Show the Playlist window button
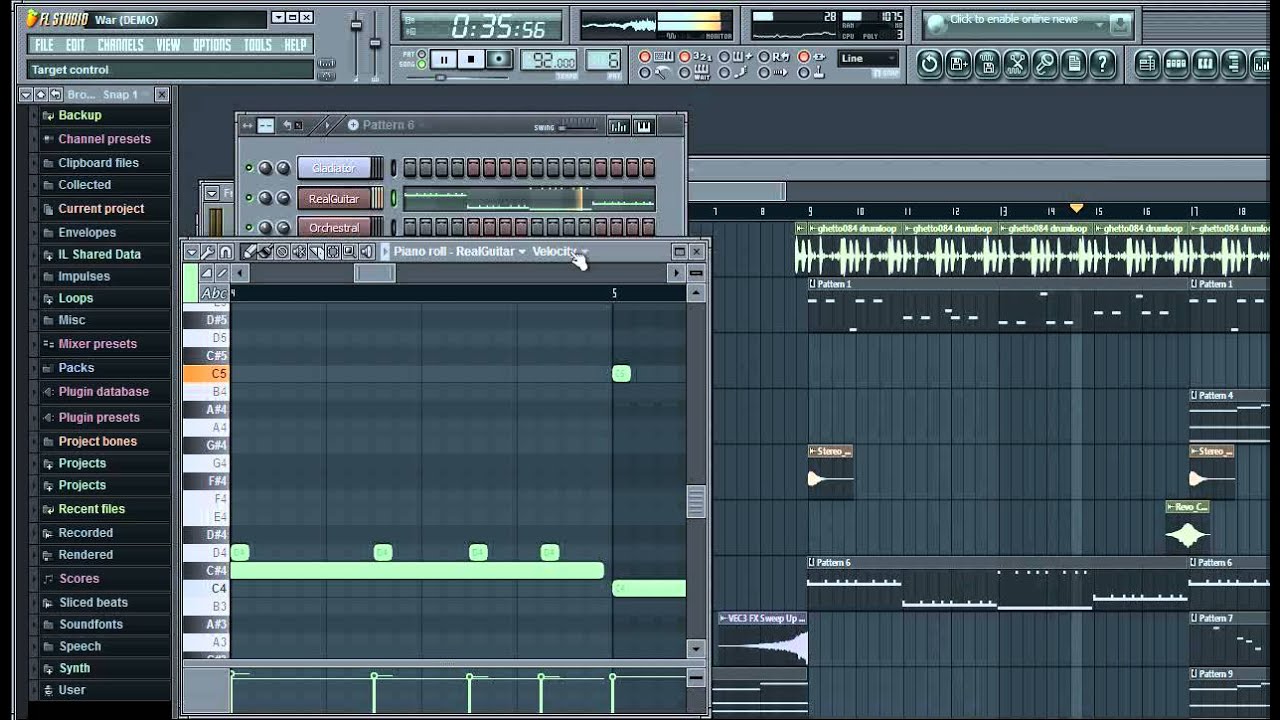Screen dimensions: 1280x720 [1147, 64]
